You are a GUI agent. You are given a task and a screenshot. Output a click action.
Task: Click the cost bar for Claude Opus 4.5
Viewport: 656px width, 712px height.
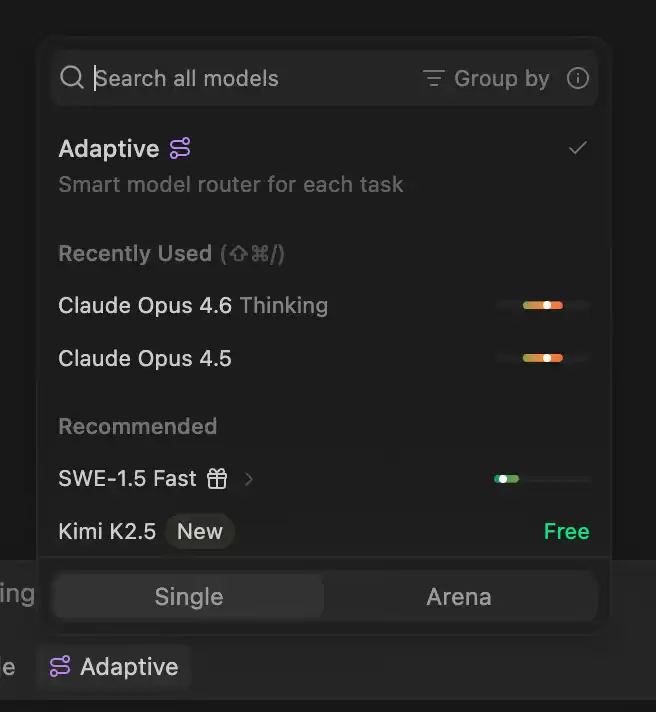[543, 358]
